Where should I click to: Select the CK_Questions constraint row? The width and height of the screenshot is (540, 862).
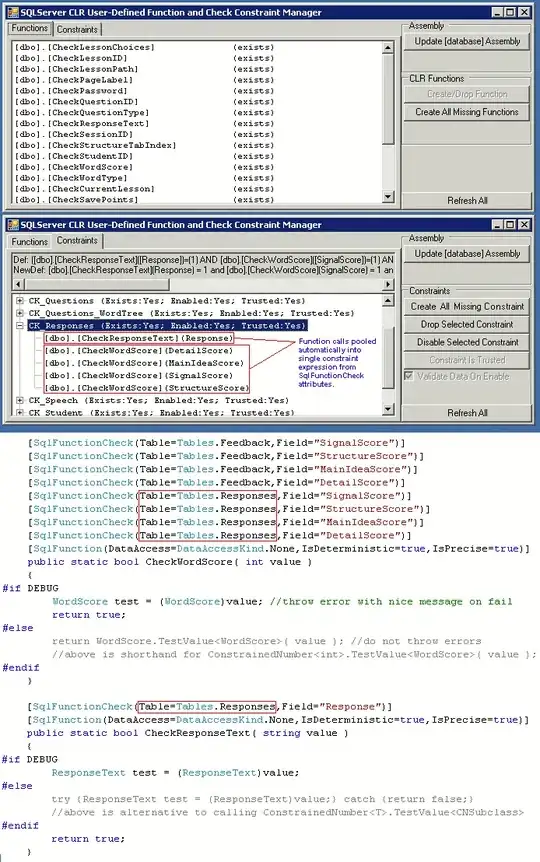167,301
